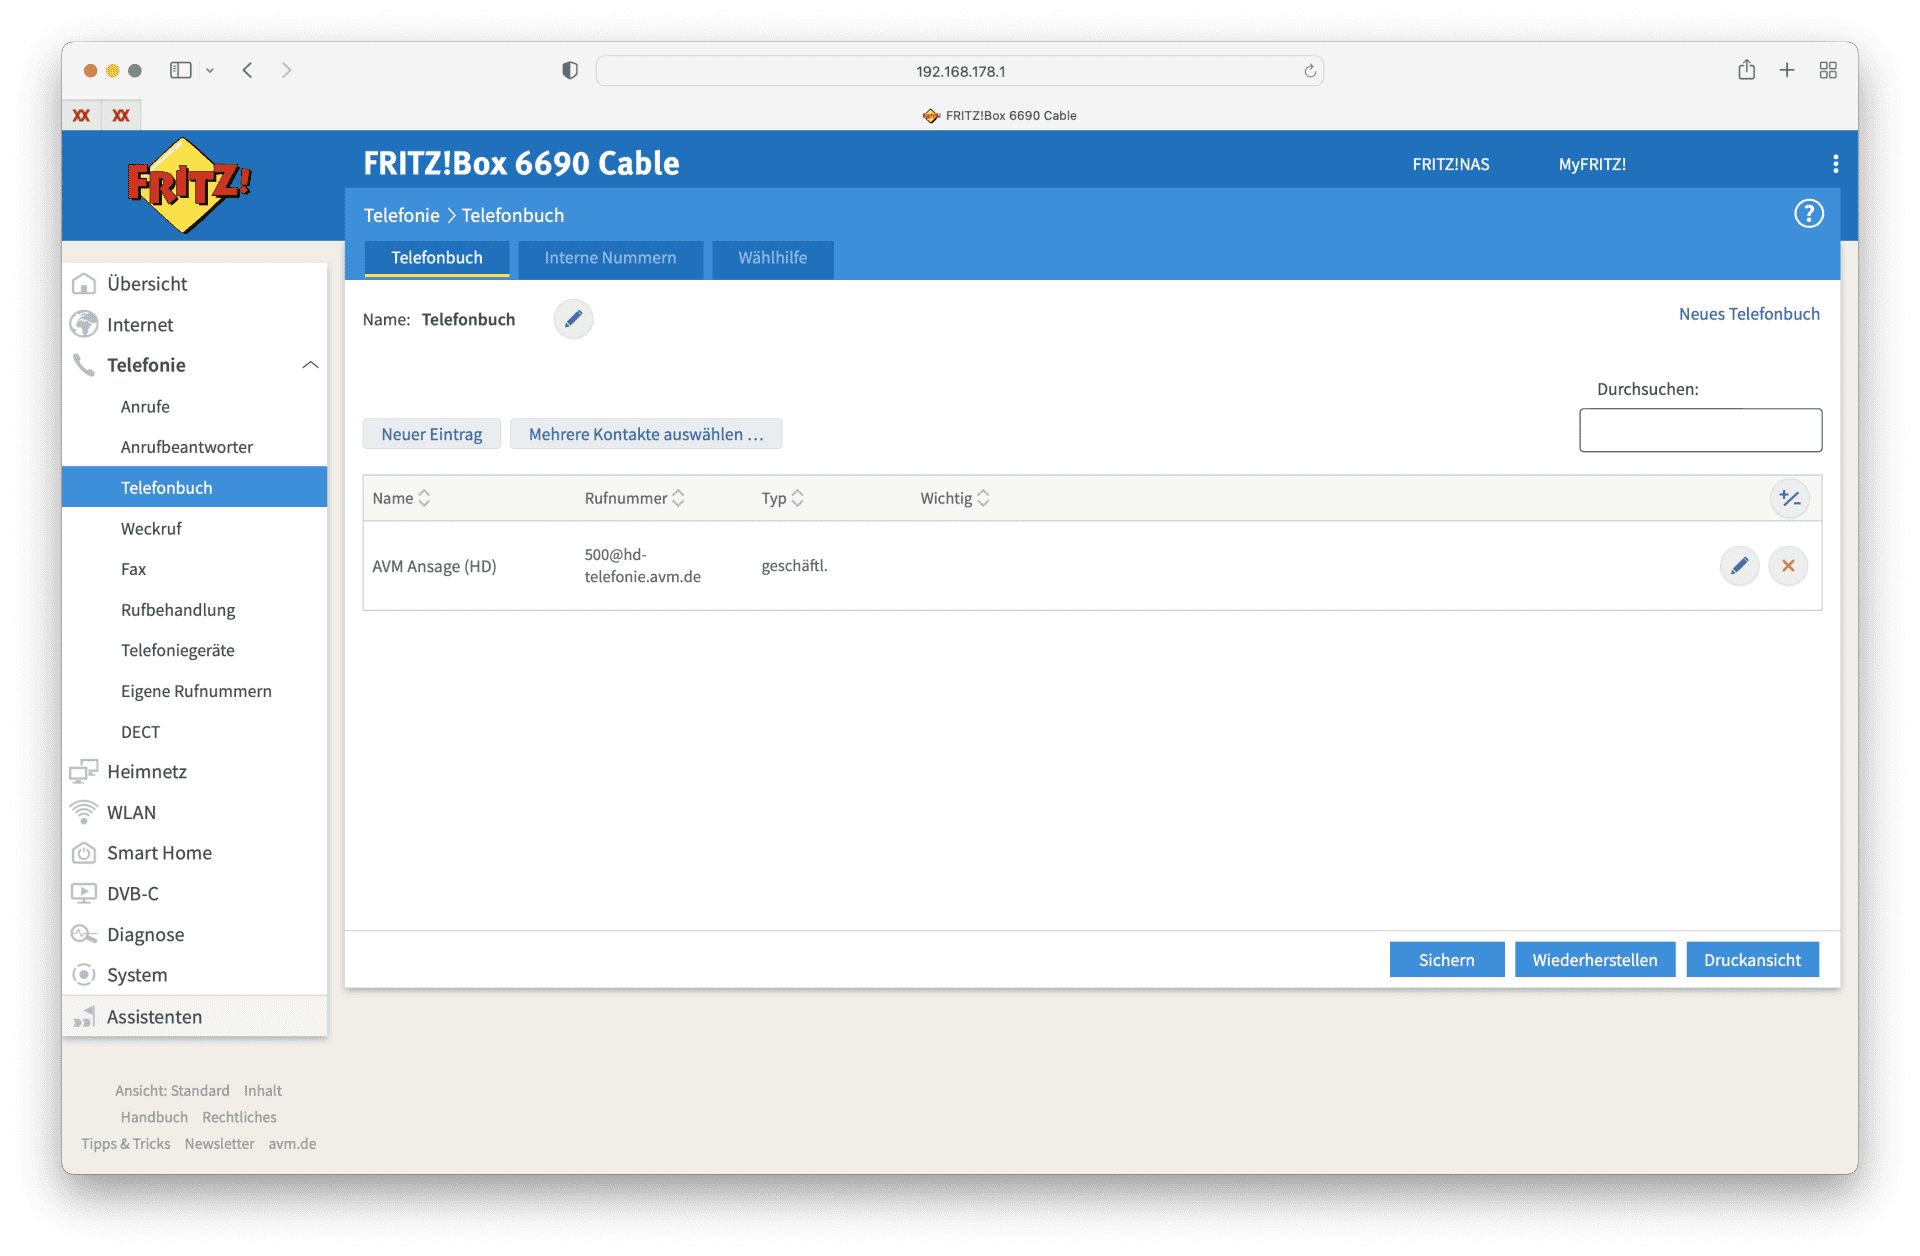Switch to the Interne Nummern tab
This screenshot has height=1256, width=1920.
pos(610,258)
